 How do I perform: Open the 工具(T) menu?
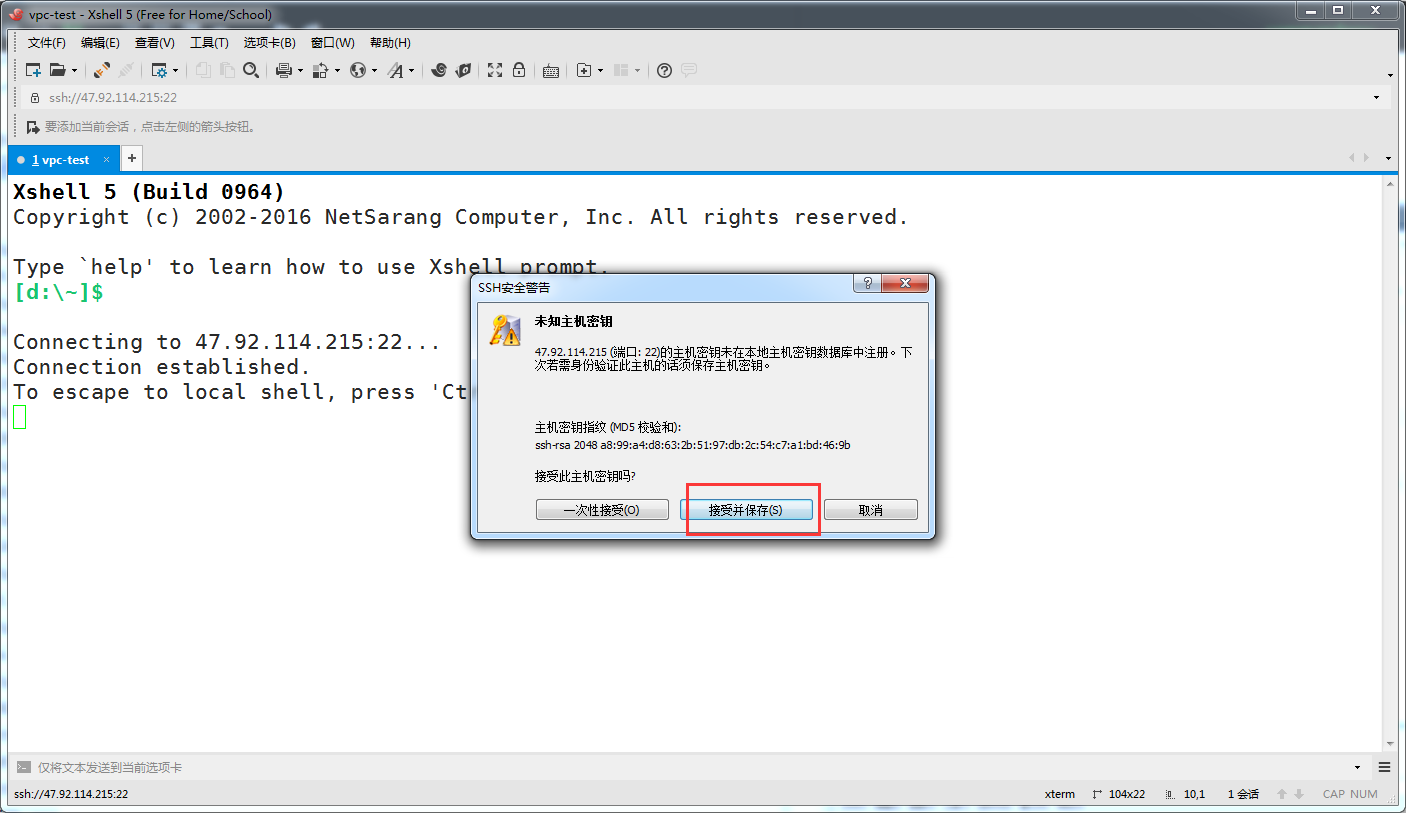(x=208, y=42)
